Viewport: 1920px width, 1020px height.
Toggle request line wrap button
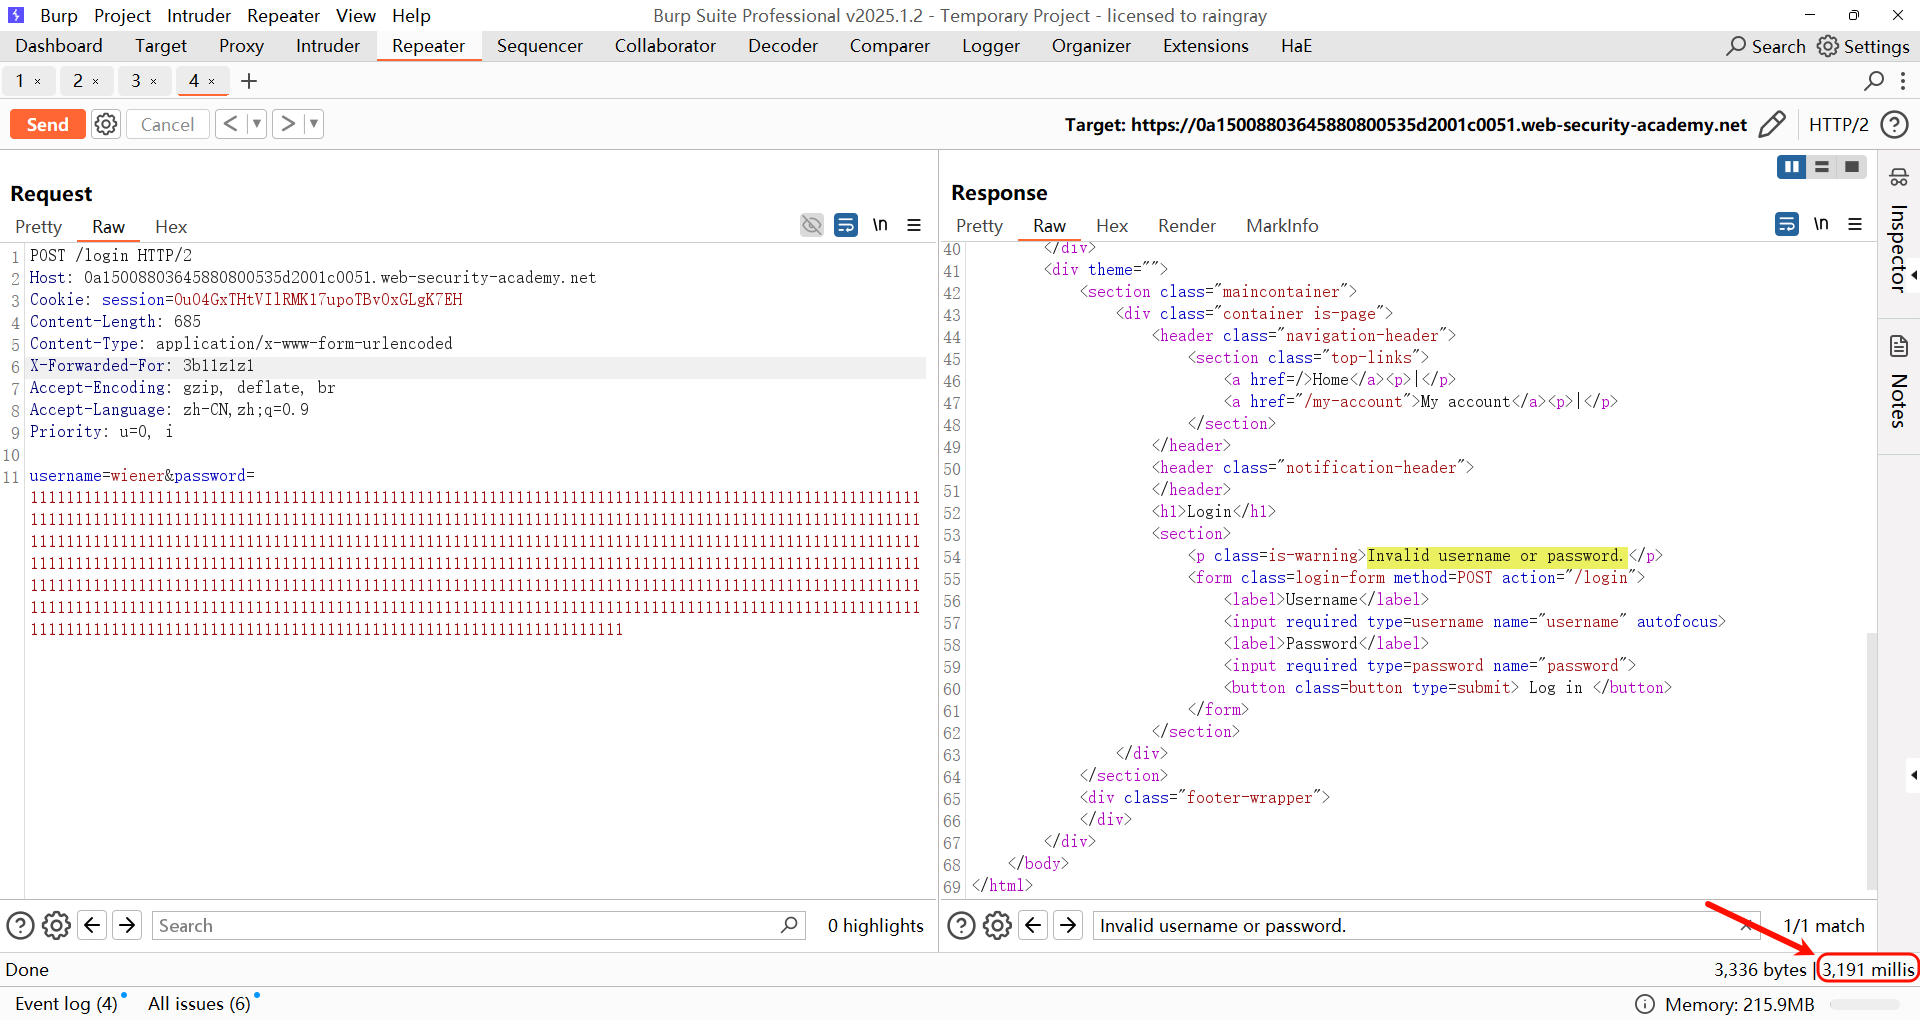[x=846, y=225]
